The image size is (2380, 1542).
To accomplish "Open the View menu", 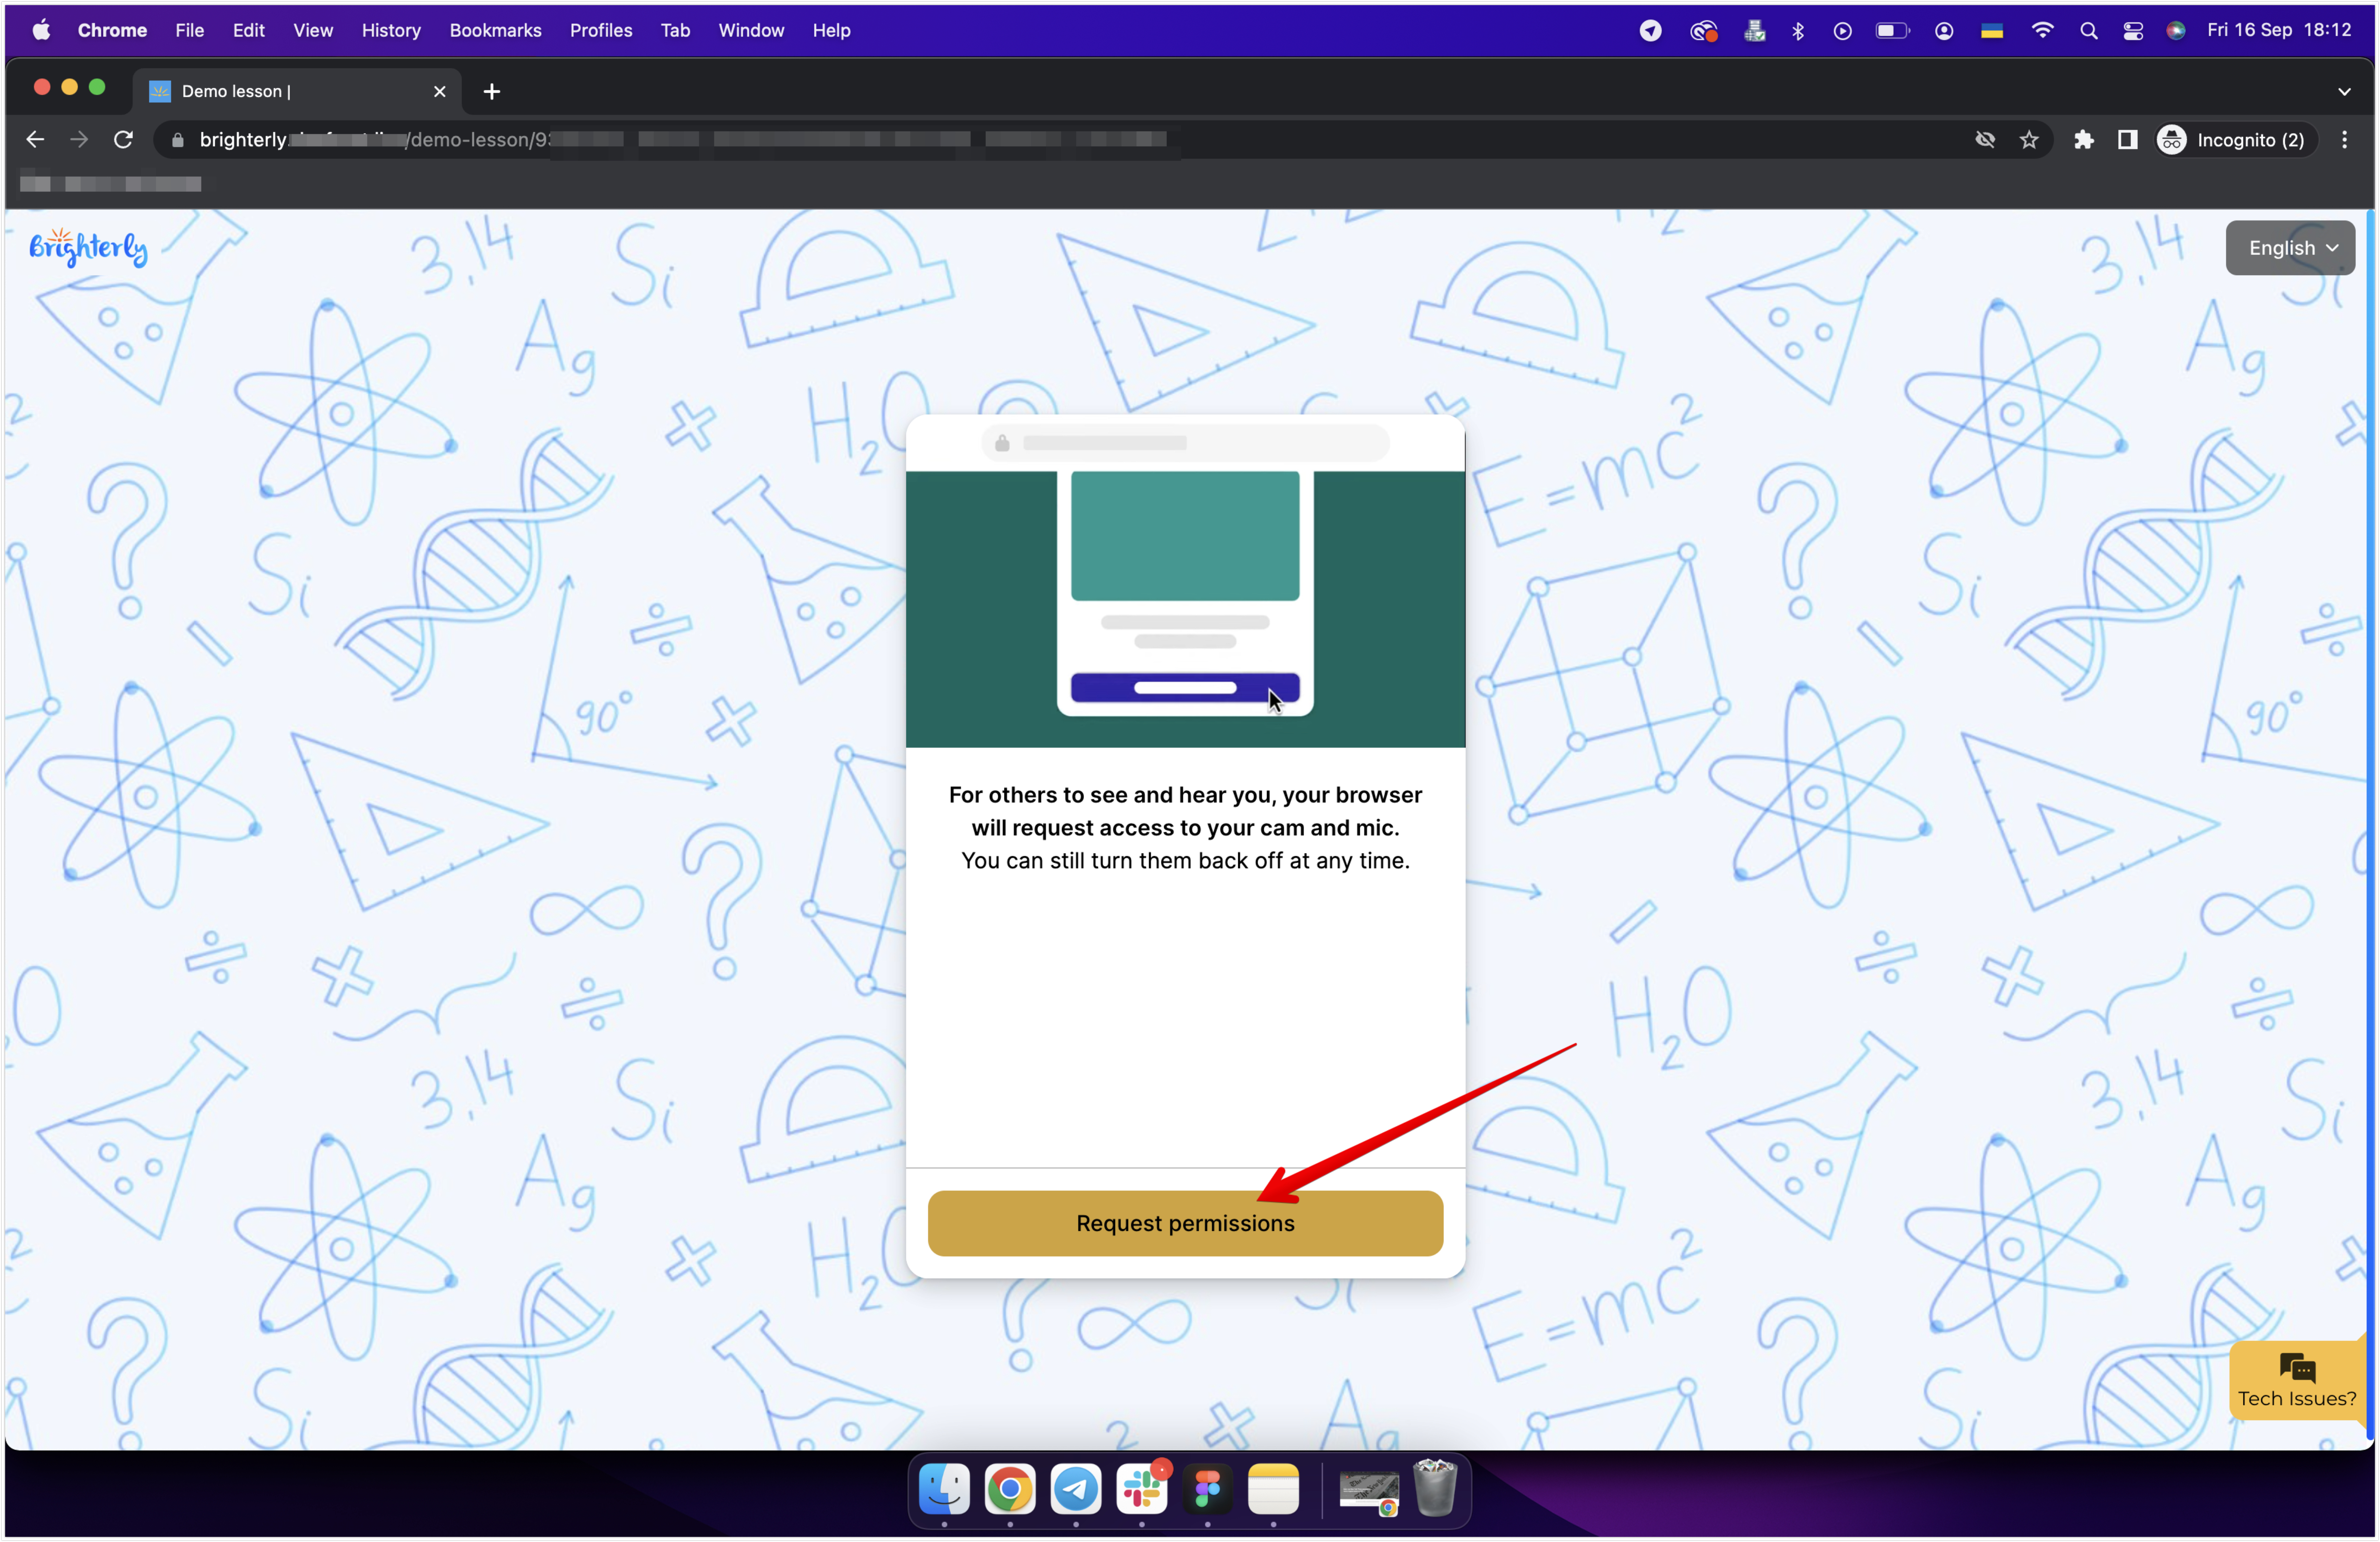I will pyautogui.click(x=313, y=31).
